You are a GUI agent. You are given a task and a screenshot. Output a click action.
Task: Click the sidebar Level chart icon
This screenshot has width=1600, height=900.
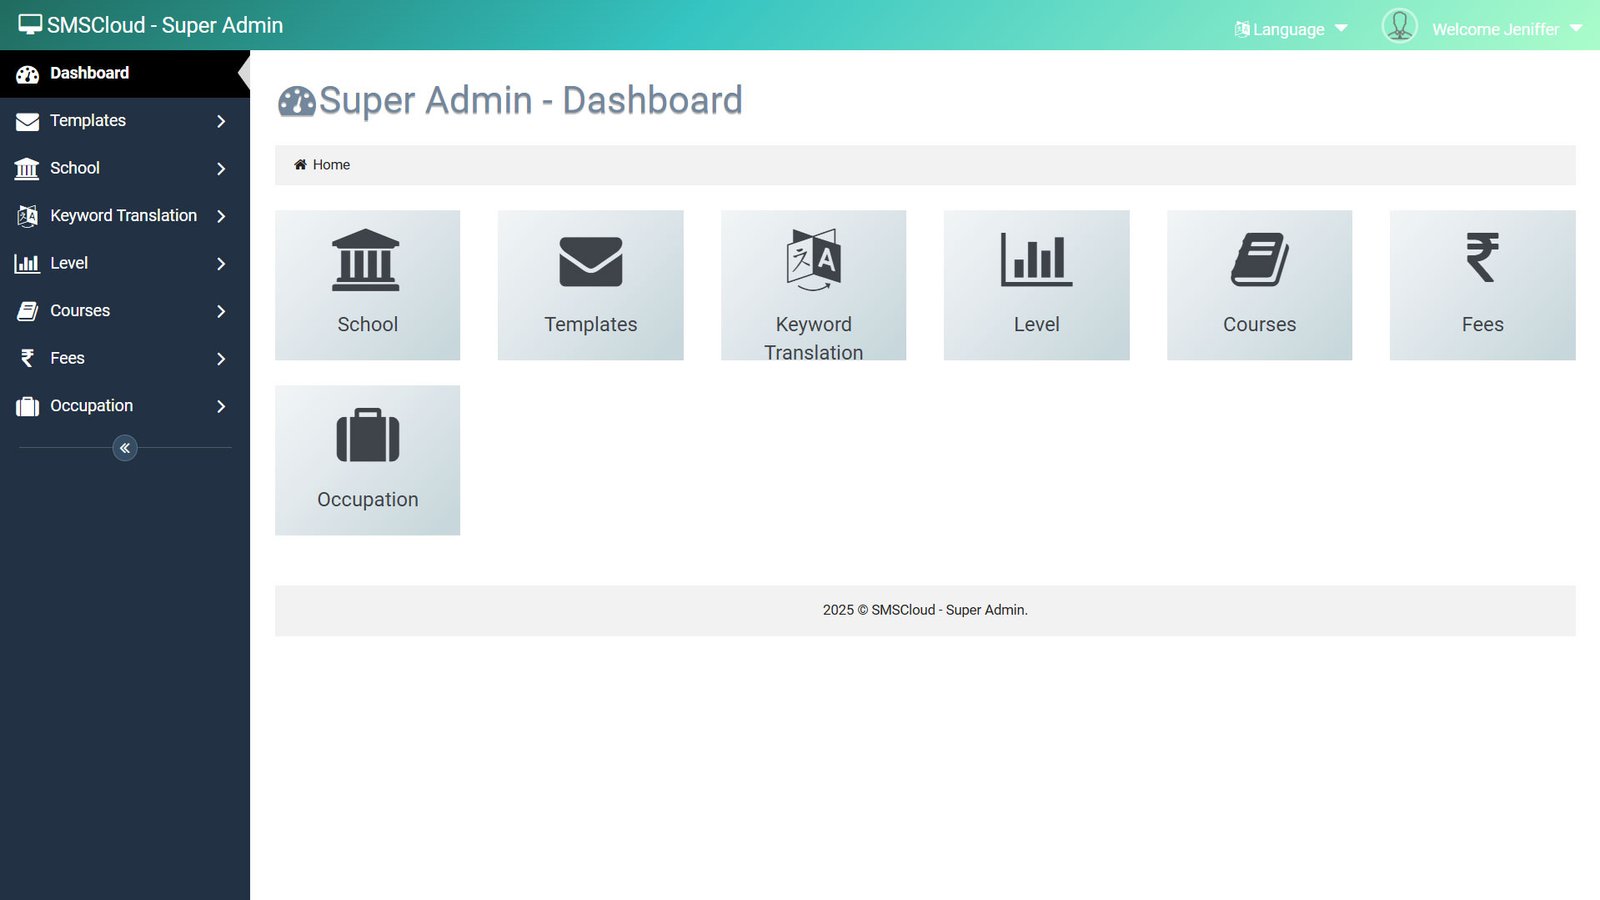click(x=27, y=263)
